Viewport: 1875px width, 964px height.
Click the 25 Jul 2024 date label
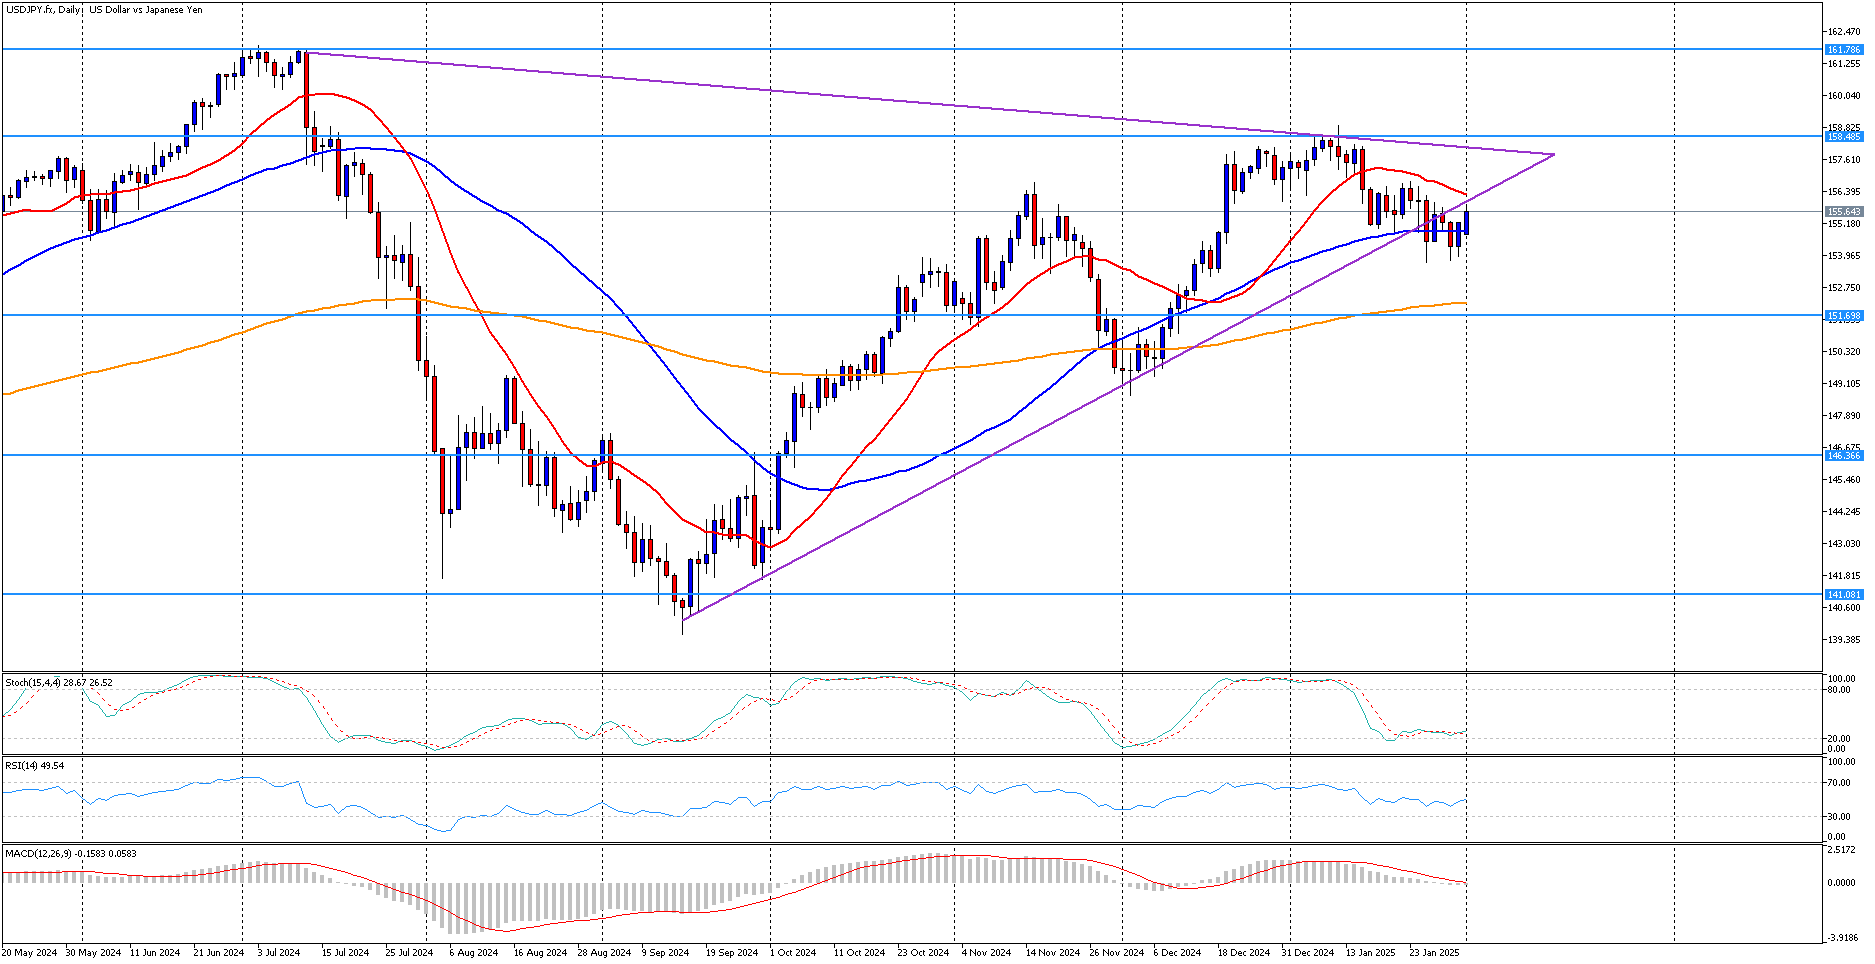(x=409, y=952)
